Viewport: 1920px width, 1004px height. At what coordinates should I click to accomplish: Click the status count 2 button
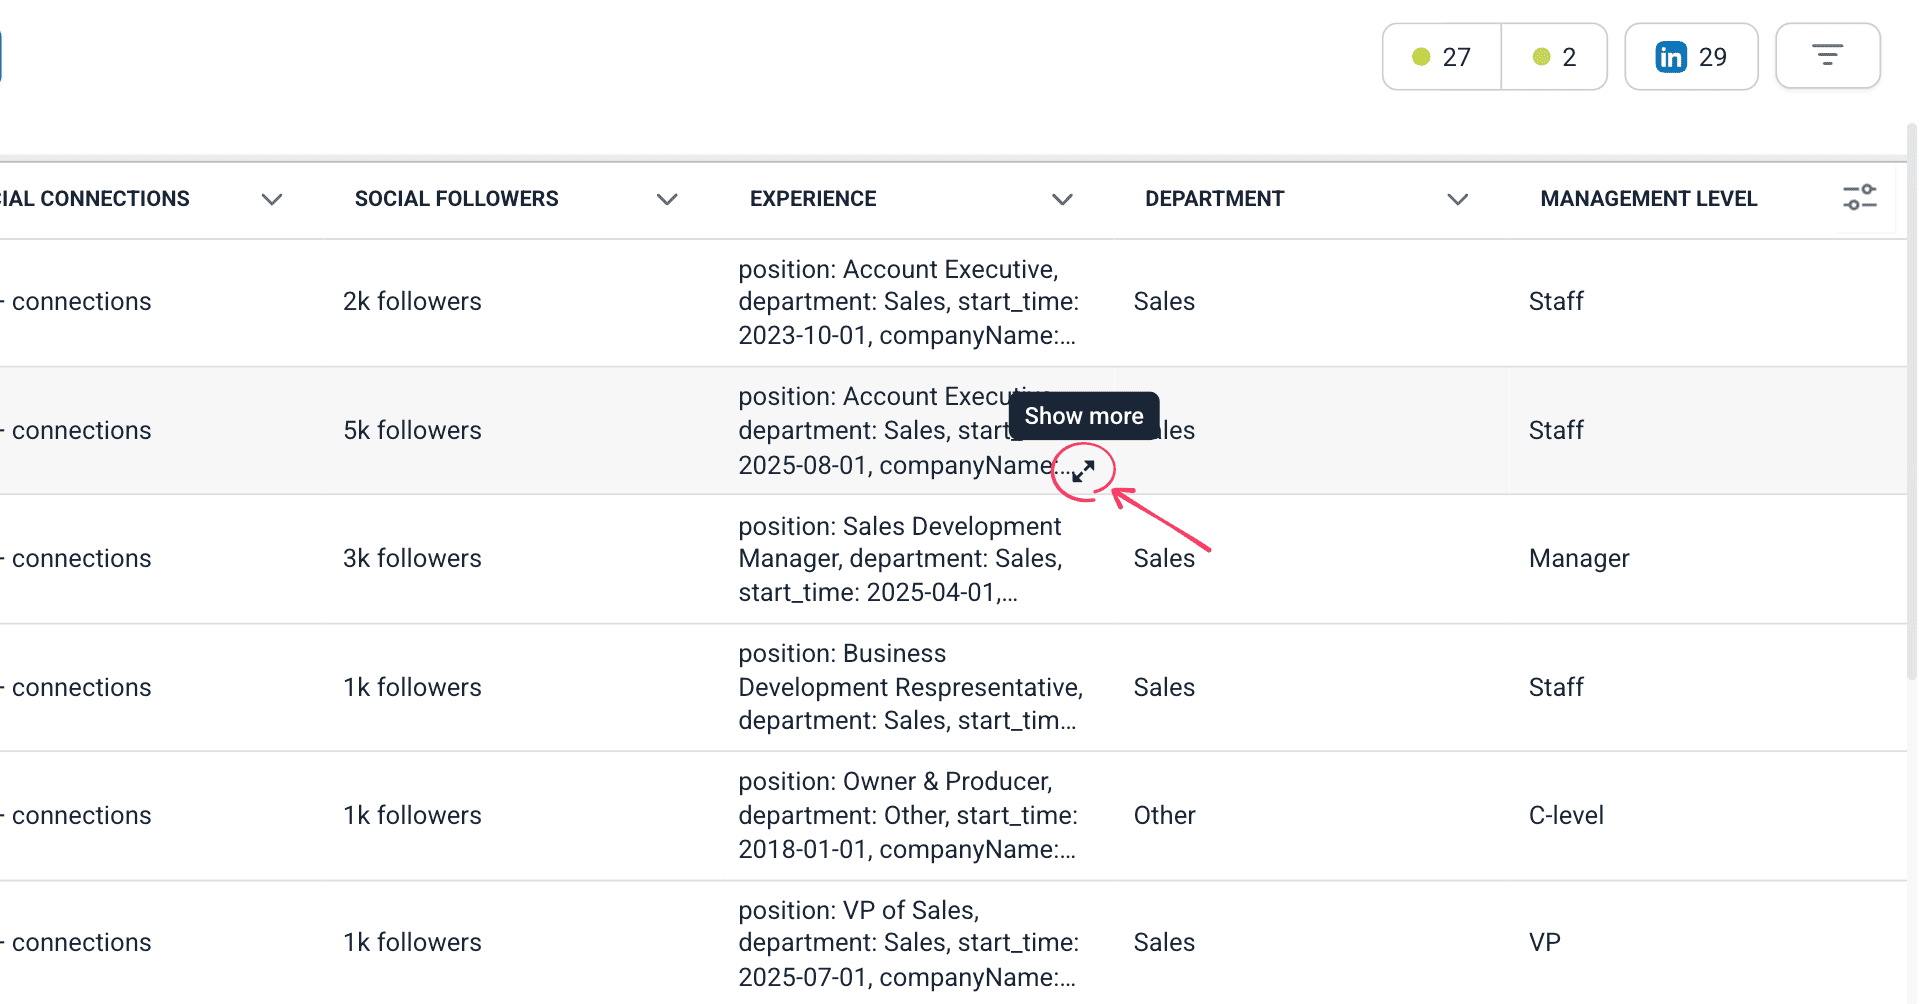(x=1554, y=57)
